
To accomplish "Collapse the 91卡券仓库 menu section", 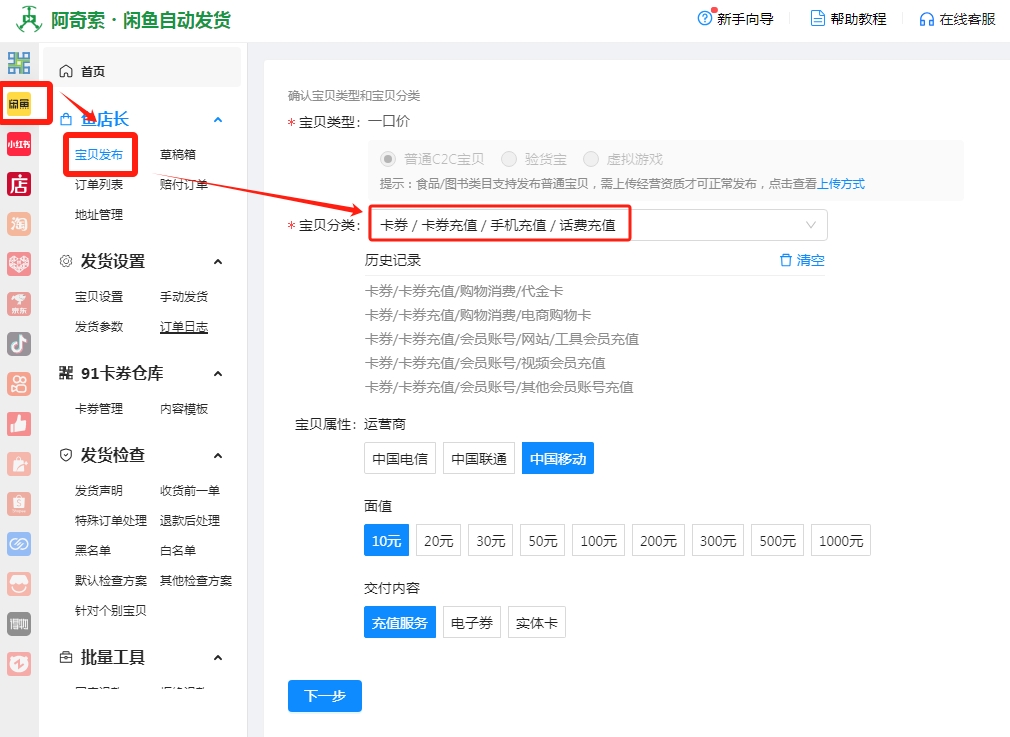I will (218, 374).
